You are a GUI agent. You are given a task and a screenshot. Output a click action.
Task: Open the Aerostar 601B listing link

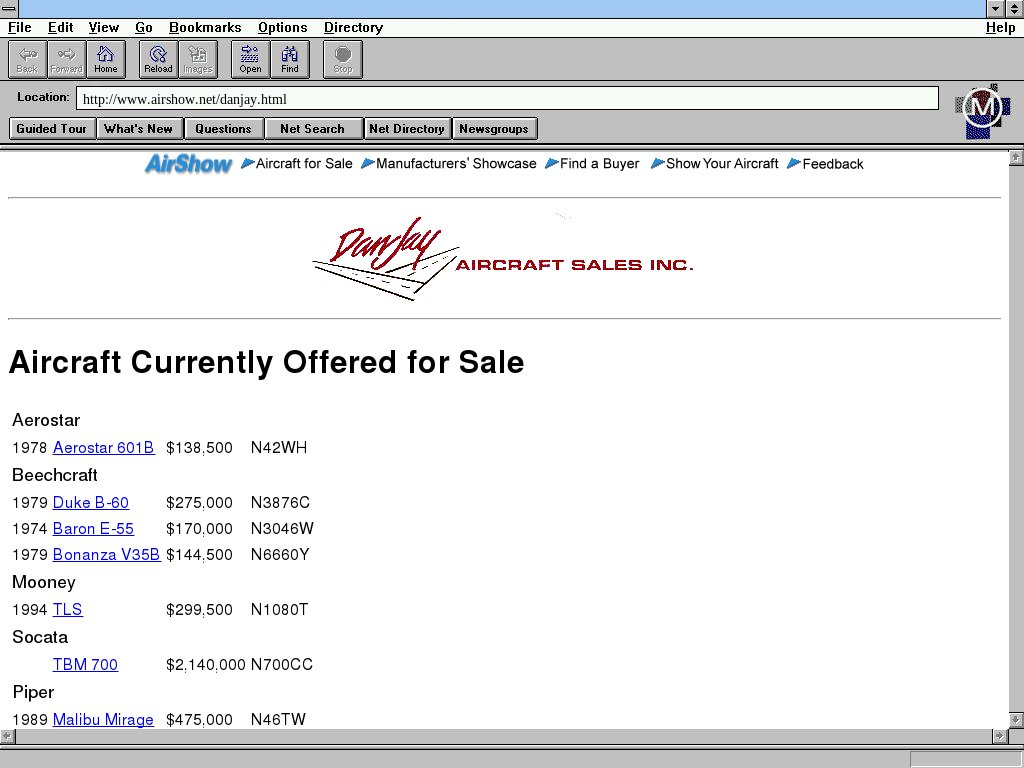tap(103, 448)
